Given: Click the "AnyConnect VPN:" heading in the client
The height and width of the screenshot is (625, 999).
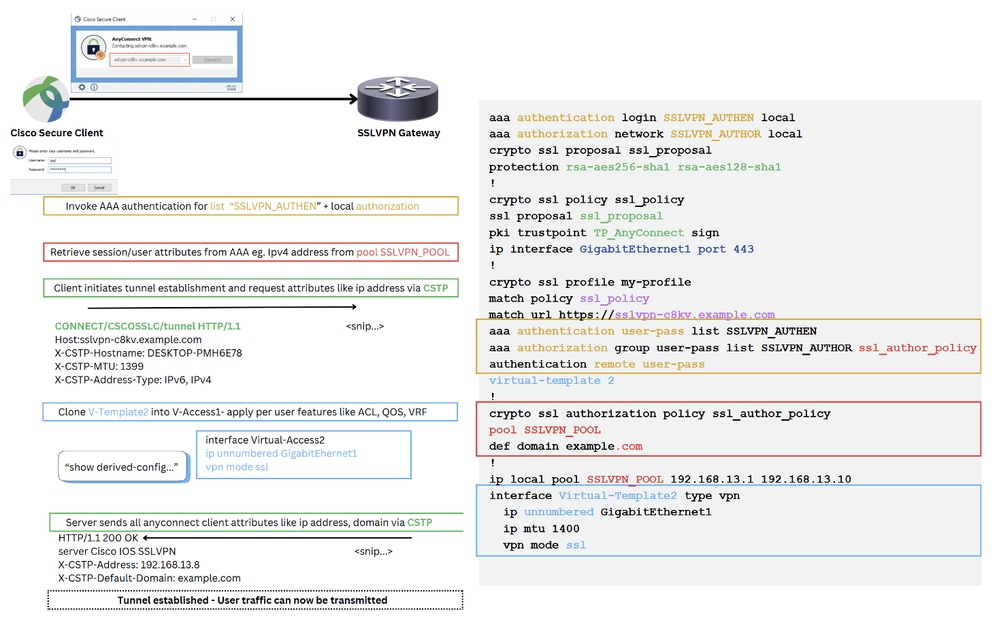Looking at the screenshot, I should coord(132,40).
